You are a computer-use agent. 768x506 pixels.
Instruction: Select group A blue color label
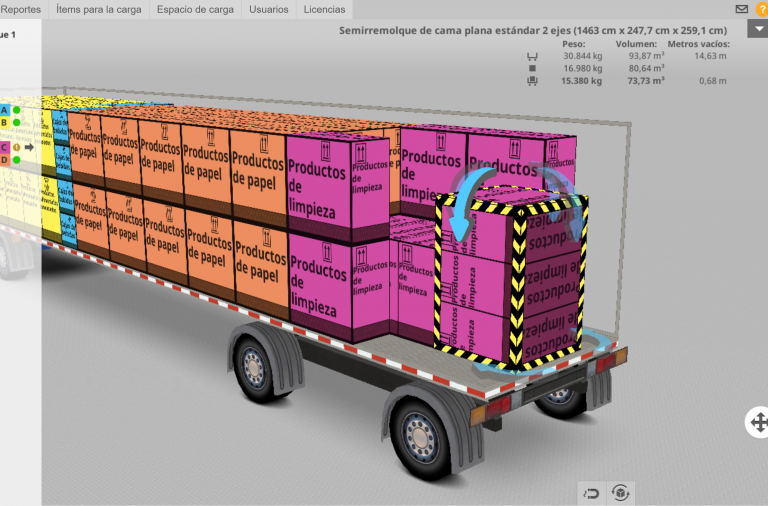click(x=4, y=110)
